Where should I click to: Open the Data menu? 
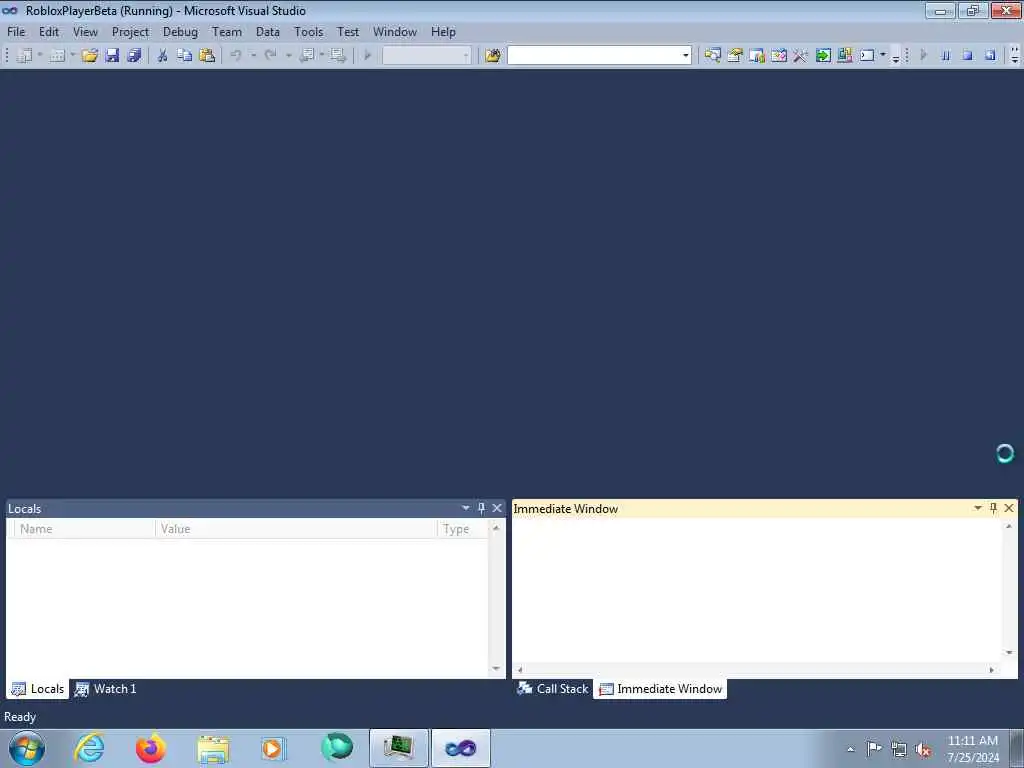268,31
